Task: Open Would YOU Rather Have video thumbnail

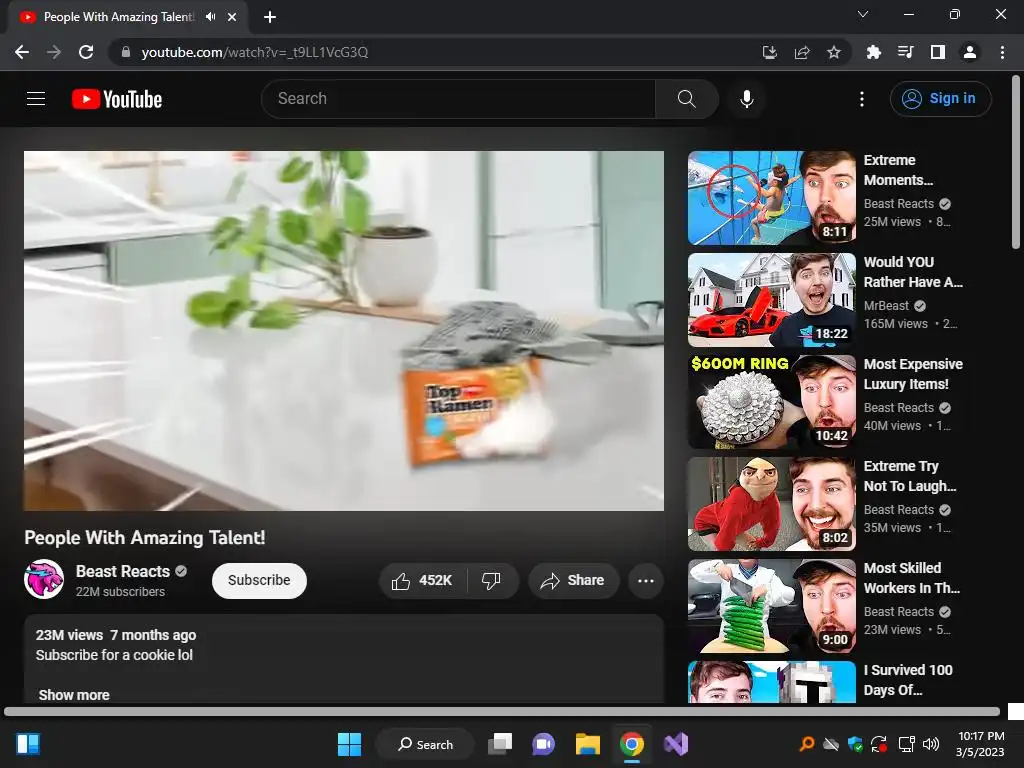Action: coord(772,300)
